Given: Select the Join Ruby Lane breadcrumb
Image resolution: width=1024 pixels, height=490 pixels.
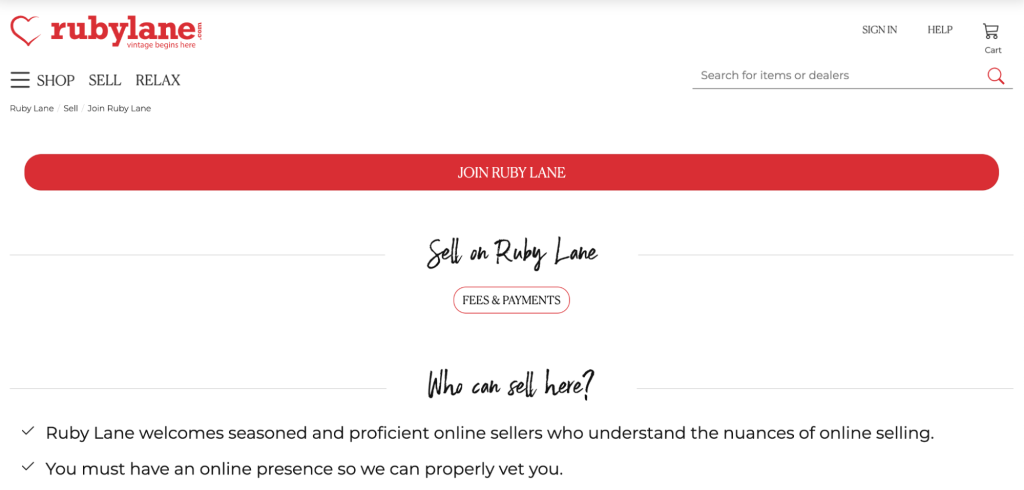Looking at the screenshot, I should click(x=119, y=108).
